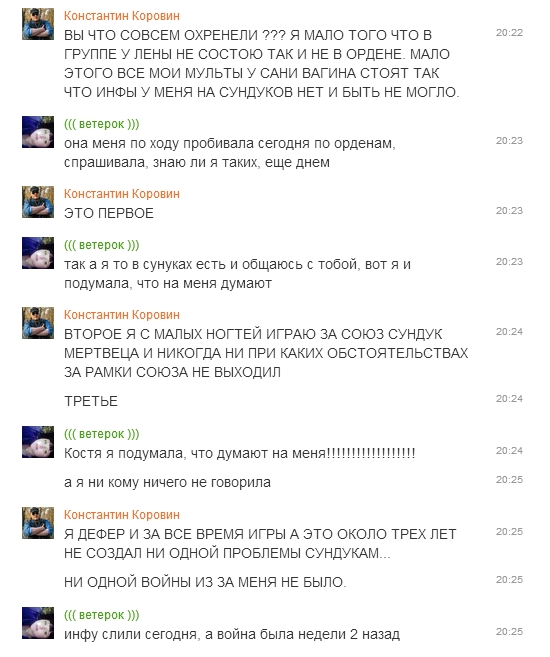Open Константин Коровин name above "ВЫ ЧТО СОВСЕМ" message
This screenshot has width=550, height=657.
tap(122, 16)
